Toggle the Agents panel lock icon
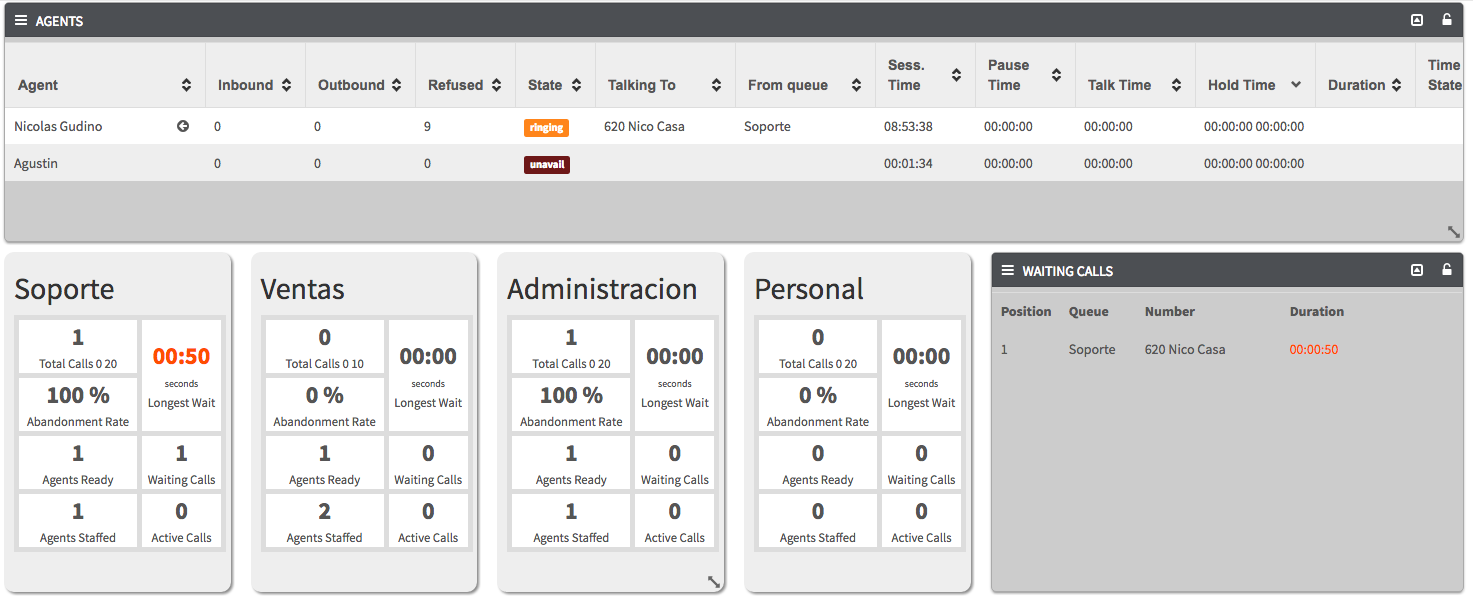Viewport: 1473px width, 599px height. point(1447,20)
